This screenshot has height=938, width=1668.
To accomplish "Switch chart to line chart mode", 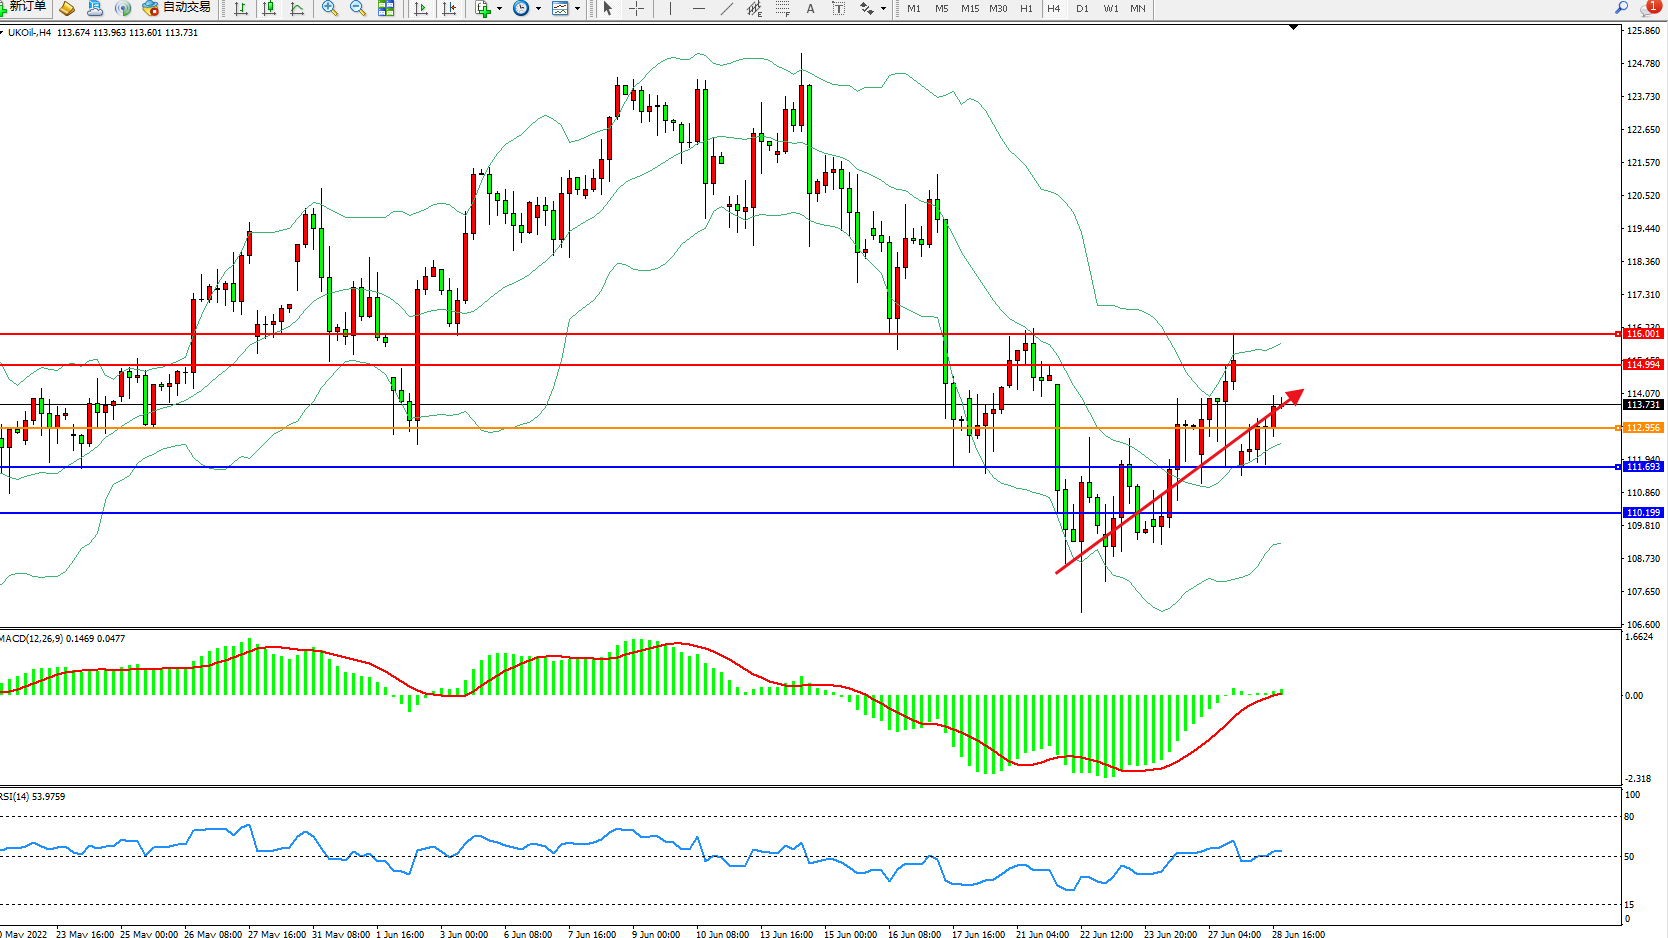I will tap(297, 8).
